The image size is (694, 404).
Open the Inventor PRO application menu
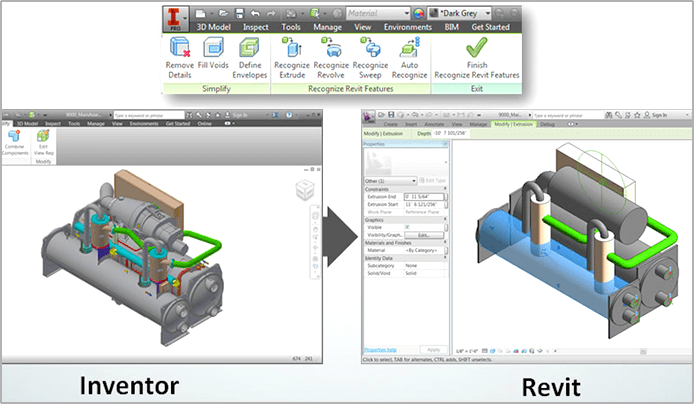point(176,19)
